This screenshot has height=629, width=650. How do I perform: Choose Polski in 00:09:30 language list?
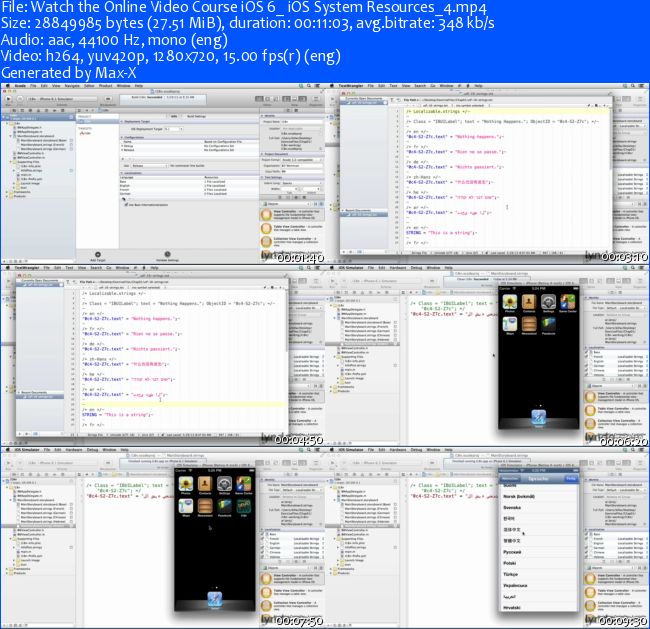coord(538,563)
